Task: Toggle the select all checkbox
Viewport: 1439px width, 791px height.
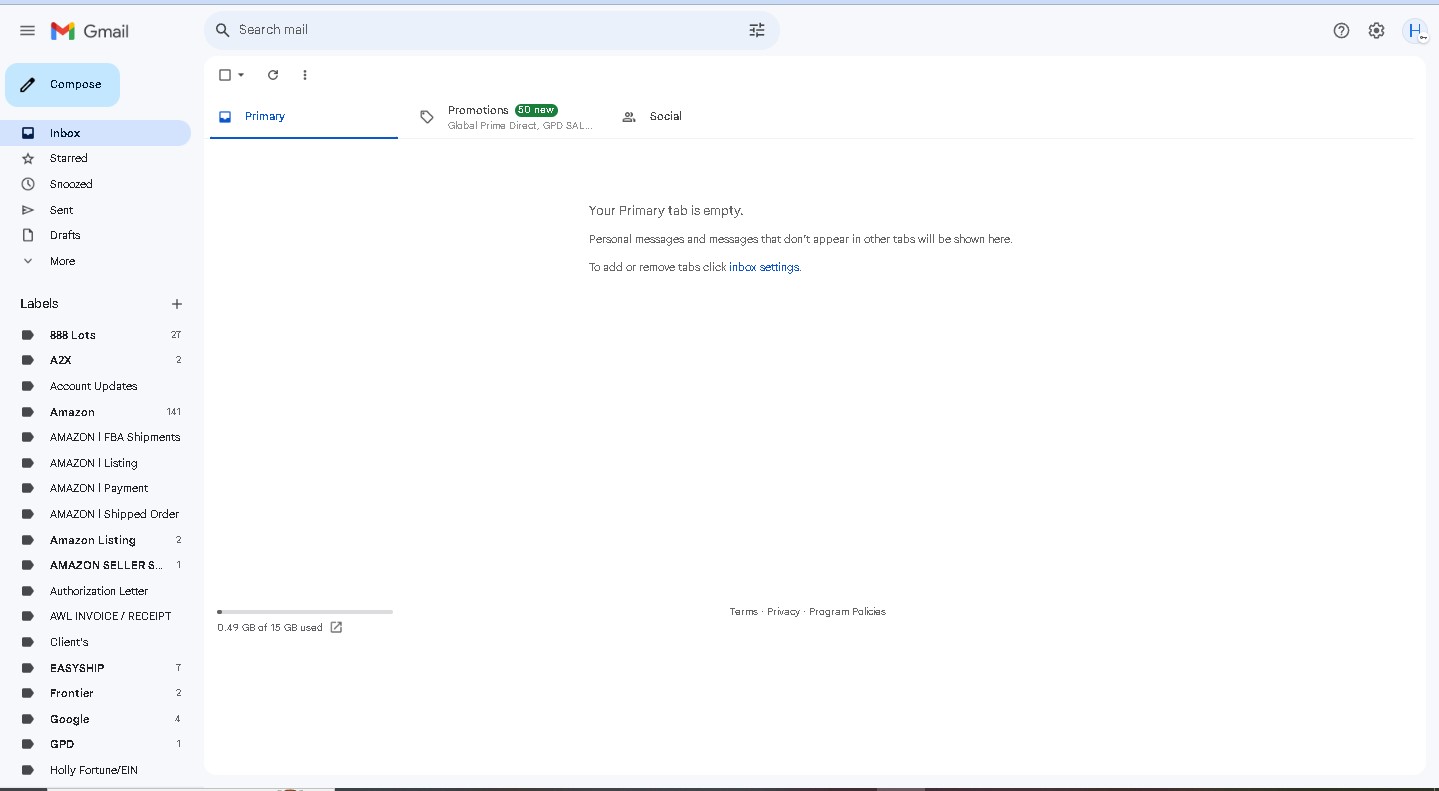Action: [225, 75]
